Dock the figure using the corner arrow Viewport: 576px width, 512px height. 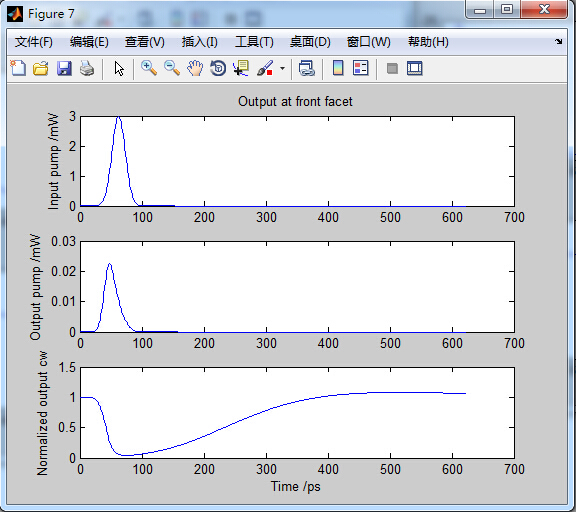pyautogui.click(x=558, y=42)
